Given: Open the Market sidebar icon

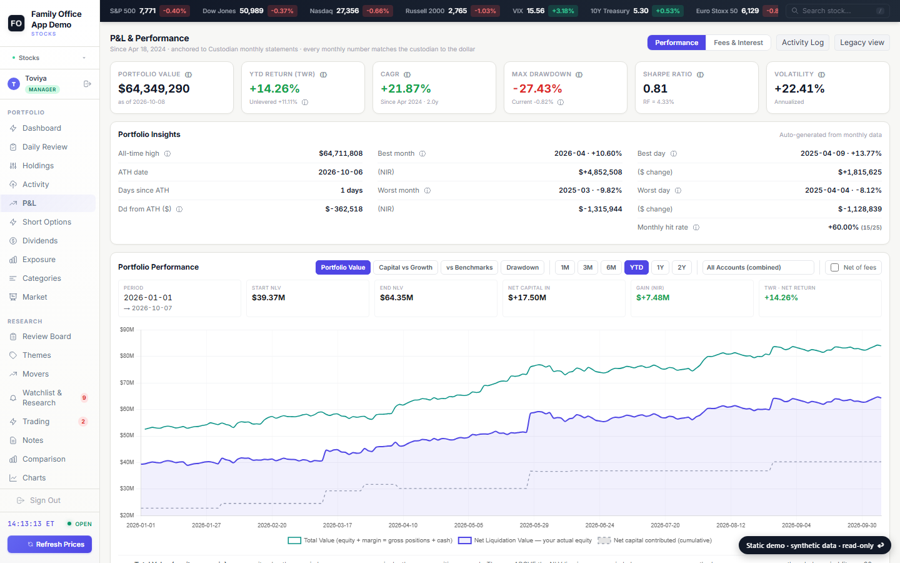Looking at the screenshot, I should pos(13,297).
